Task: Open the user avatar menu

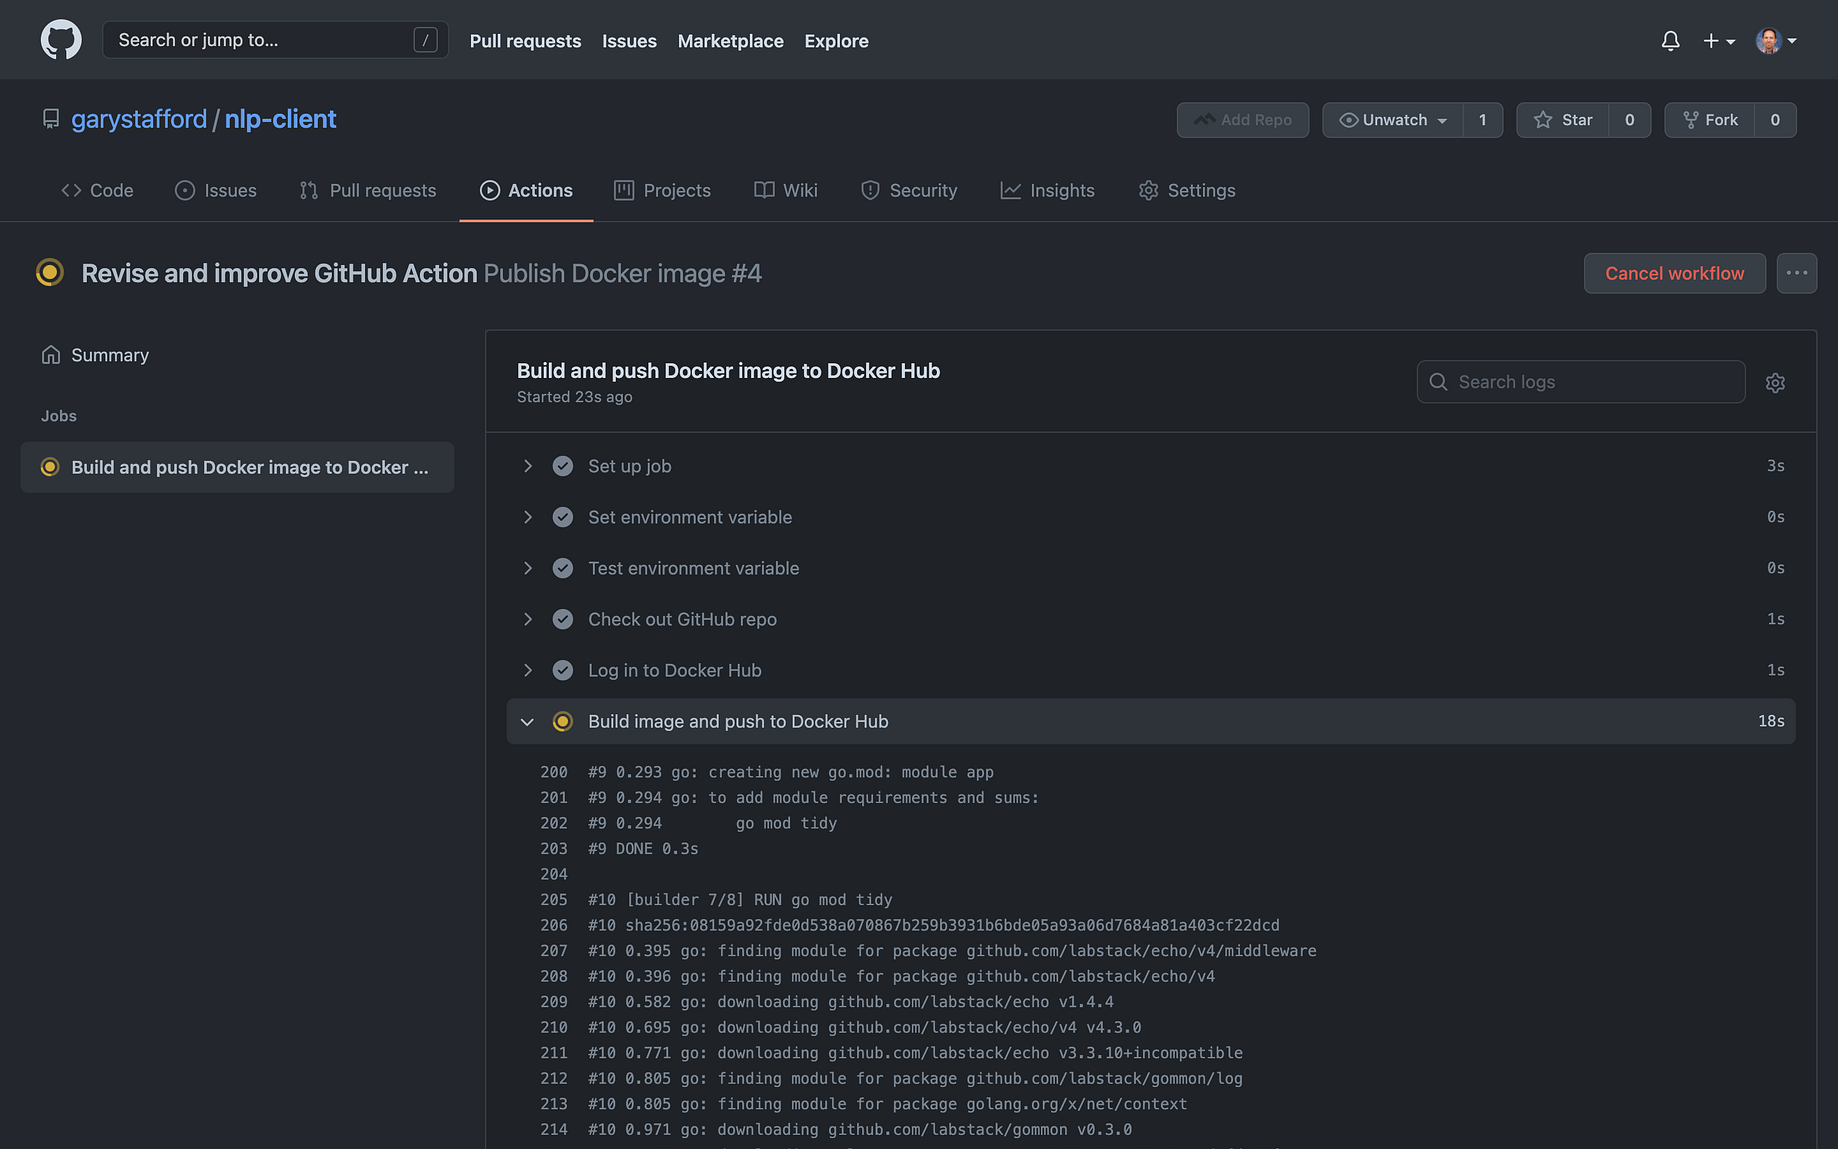Action: [x=1775, y=41]
